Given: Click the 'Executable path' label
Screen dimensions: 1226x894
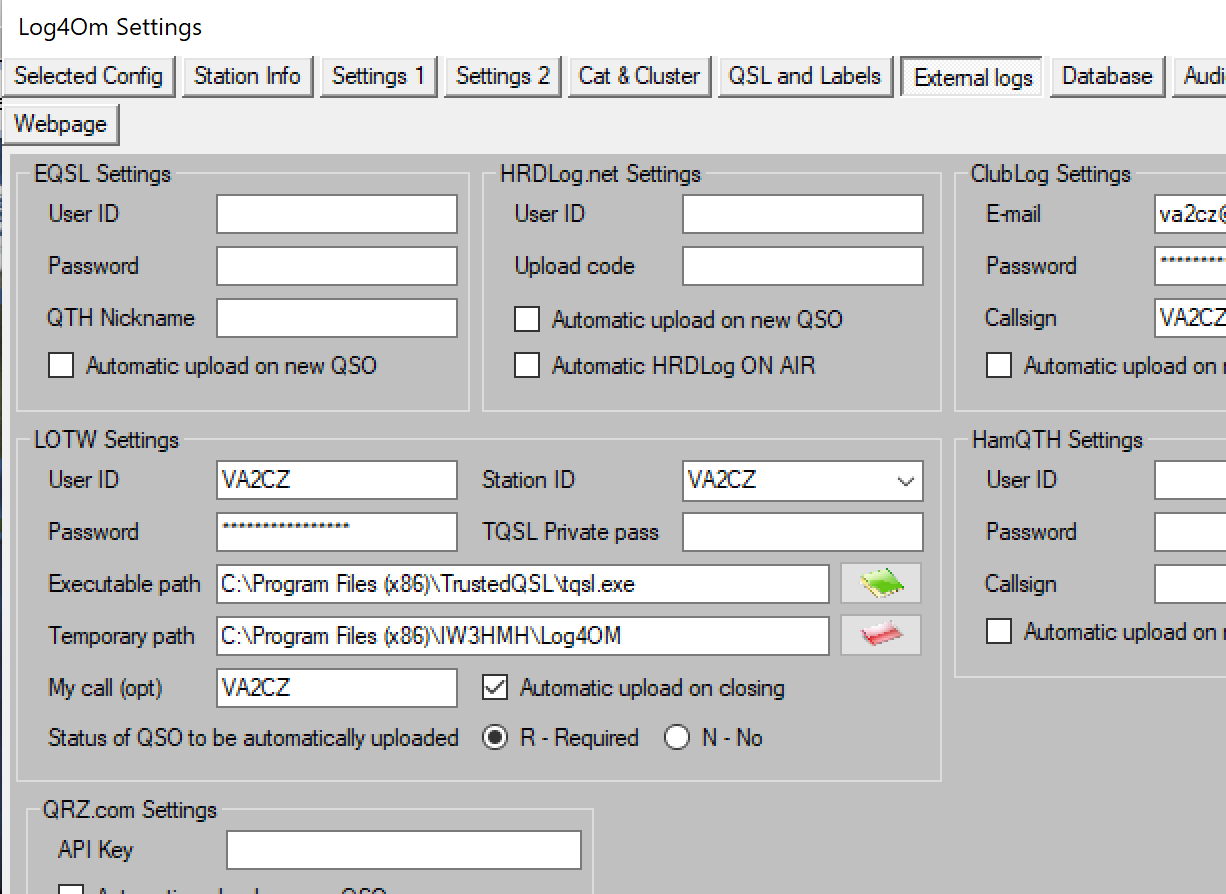Looking at the screenshot, I should [x=124, y=584].
